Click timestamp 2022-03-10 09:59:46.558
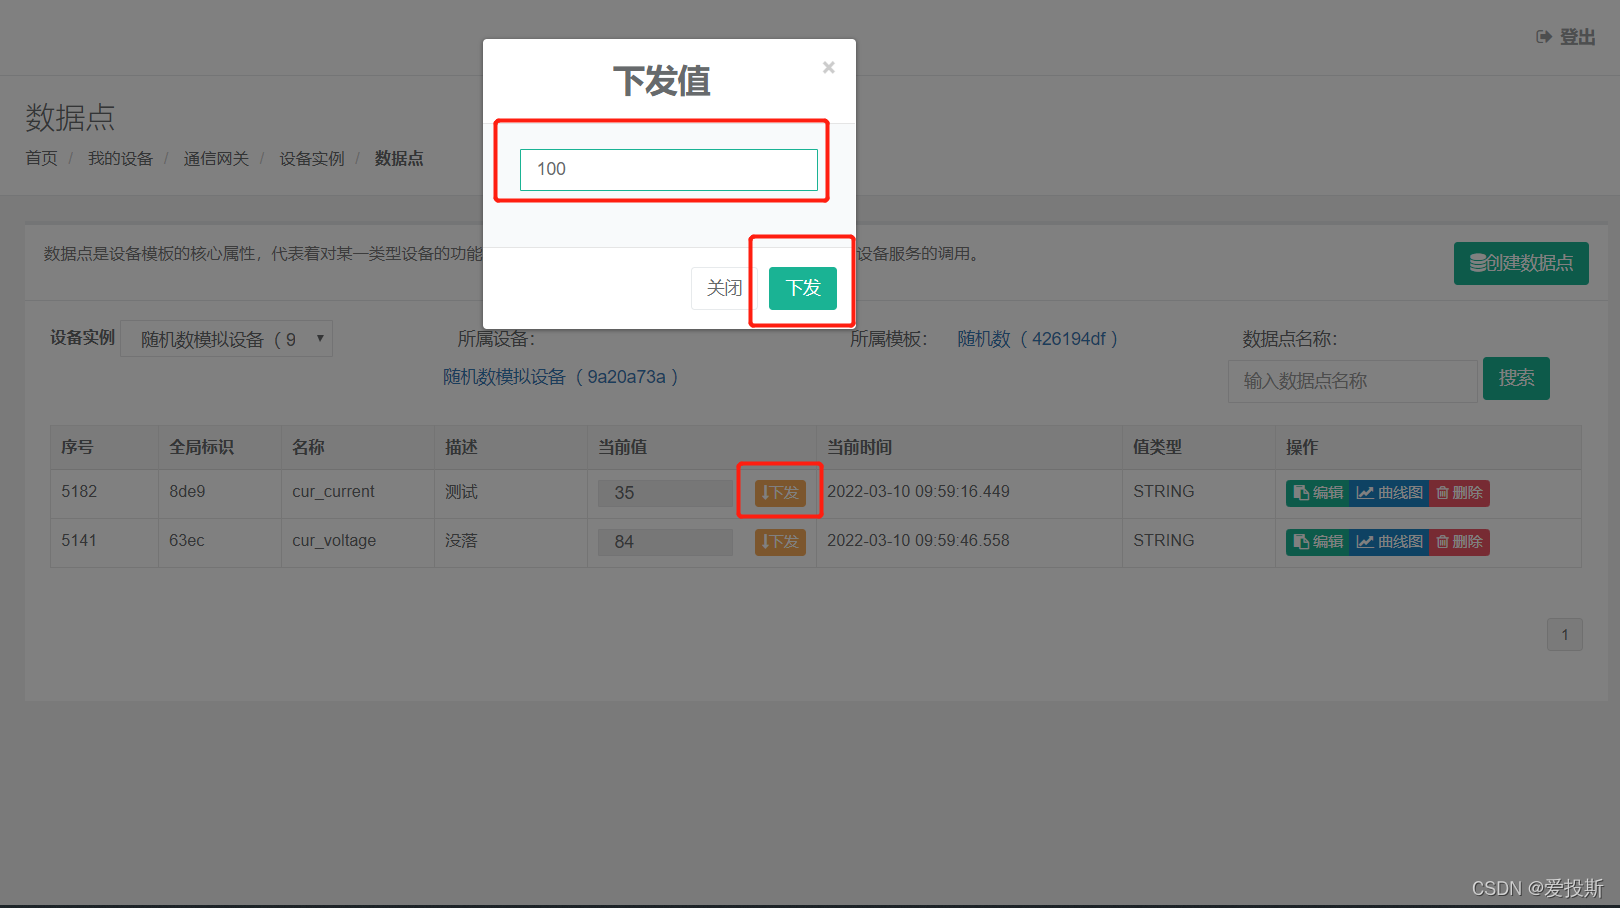The image size is (1620, 908). tap(918, 540)
